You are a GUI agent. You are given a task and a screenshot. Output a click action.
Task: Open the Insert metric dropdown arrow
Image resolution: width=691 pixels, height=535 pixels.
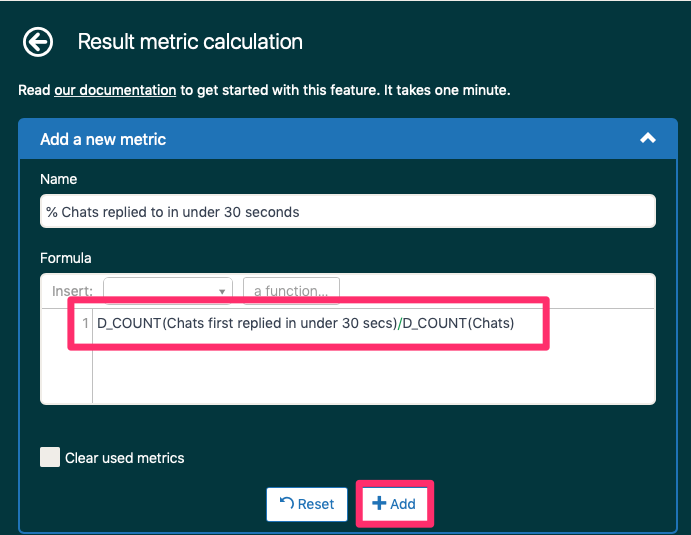(x=222, y=291)
